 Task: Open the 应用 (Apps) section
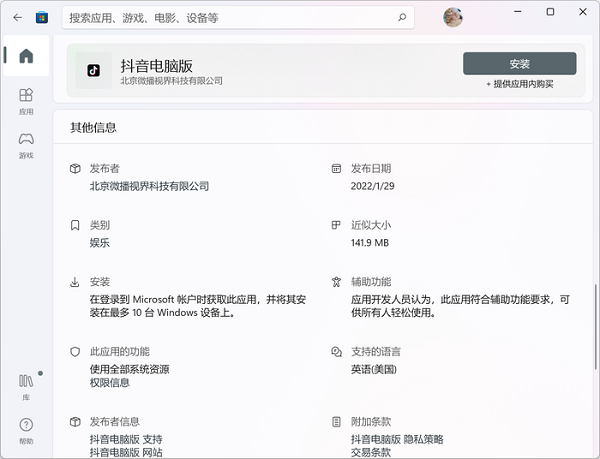pyautogui.click(x=26, y=100)
